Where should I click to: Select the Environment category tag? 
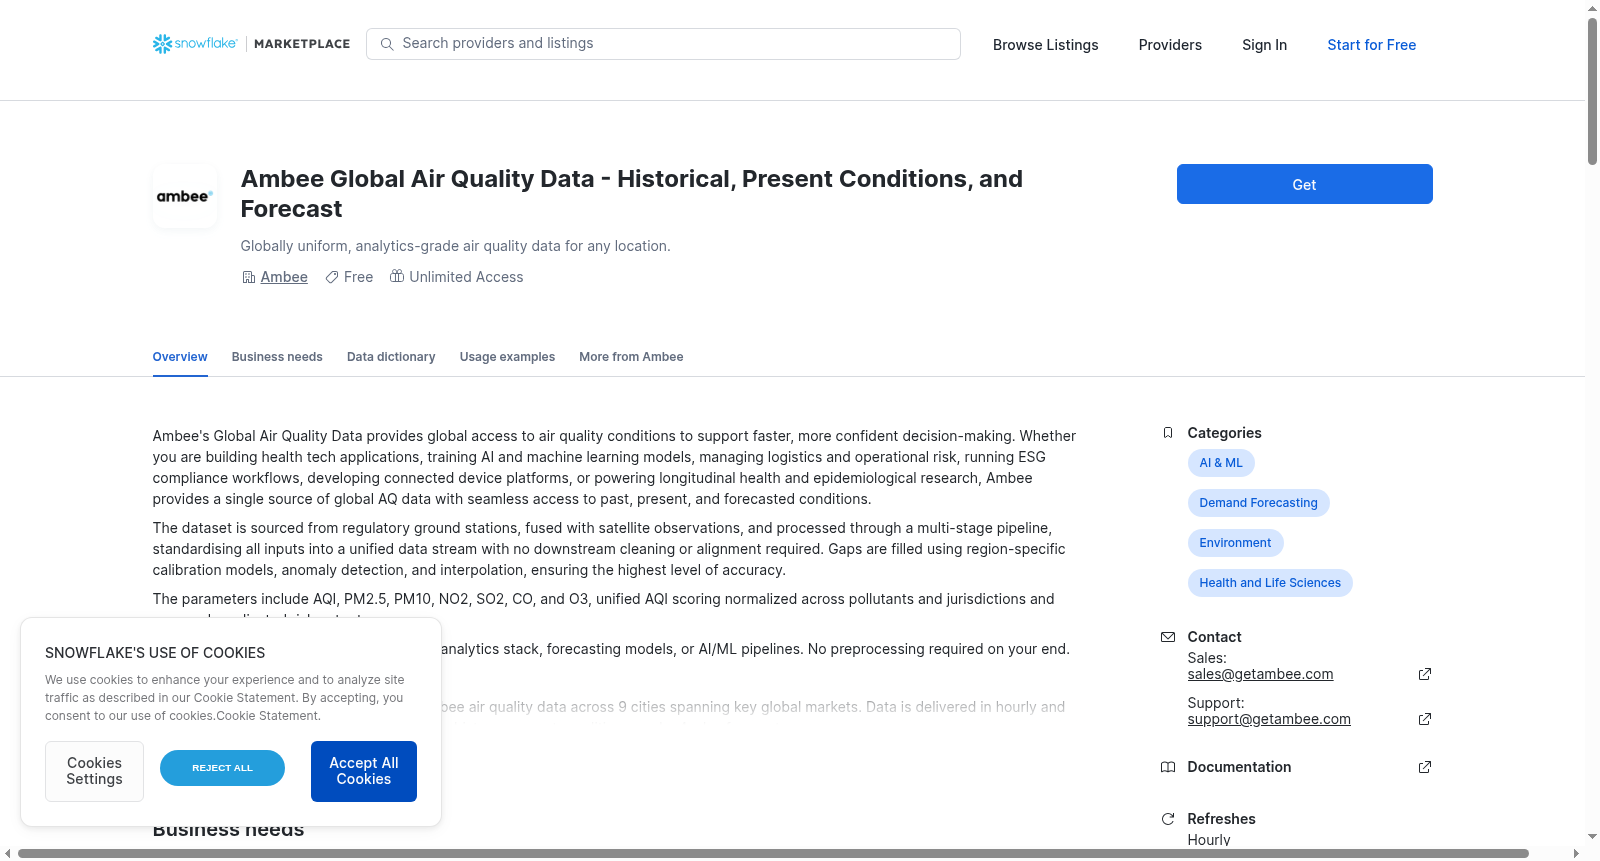pyautogui.click(x=1235, y=543)
